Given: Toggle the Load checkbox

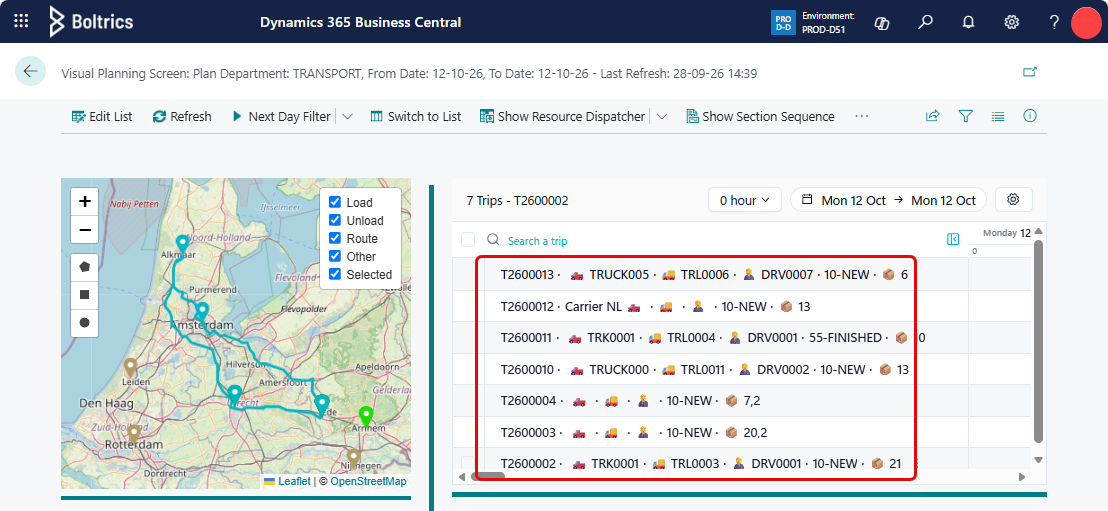Looking at the screenshot, I should coord(335,202).
